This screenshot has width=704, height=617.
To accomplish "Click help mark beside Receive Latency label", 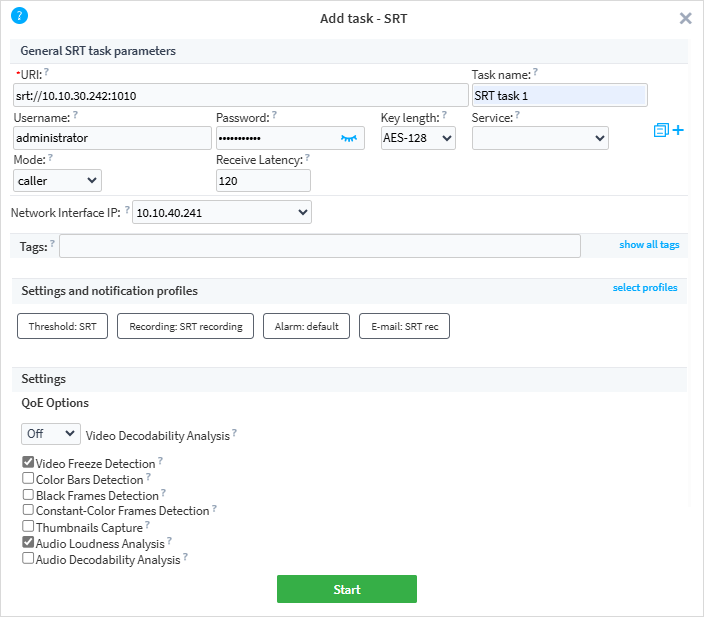I will 308,158.
